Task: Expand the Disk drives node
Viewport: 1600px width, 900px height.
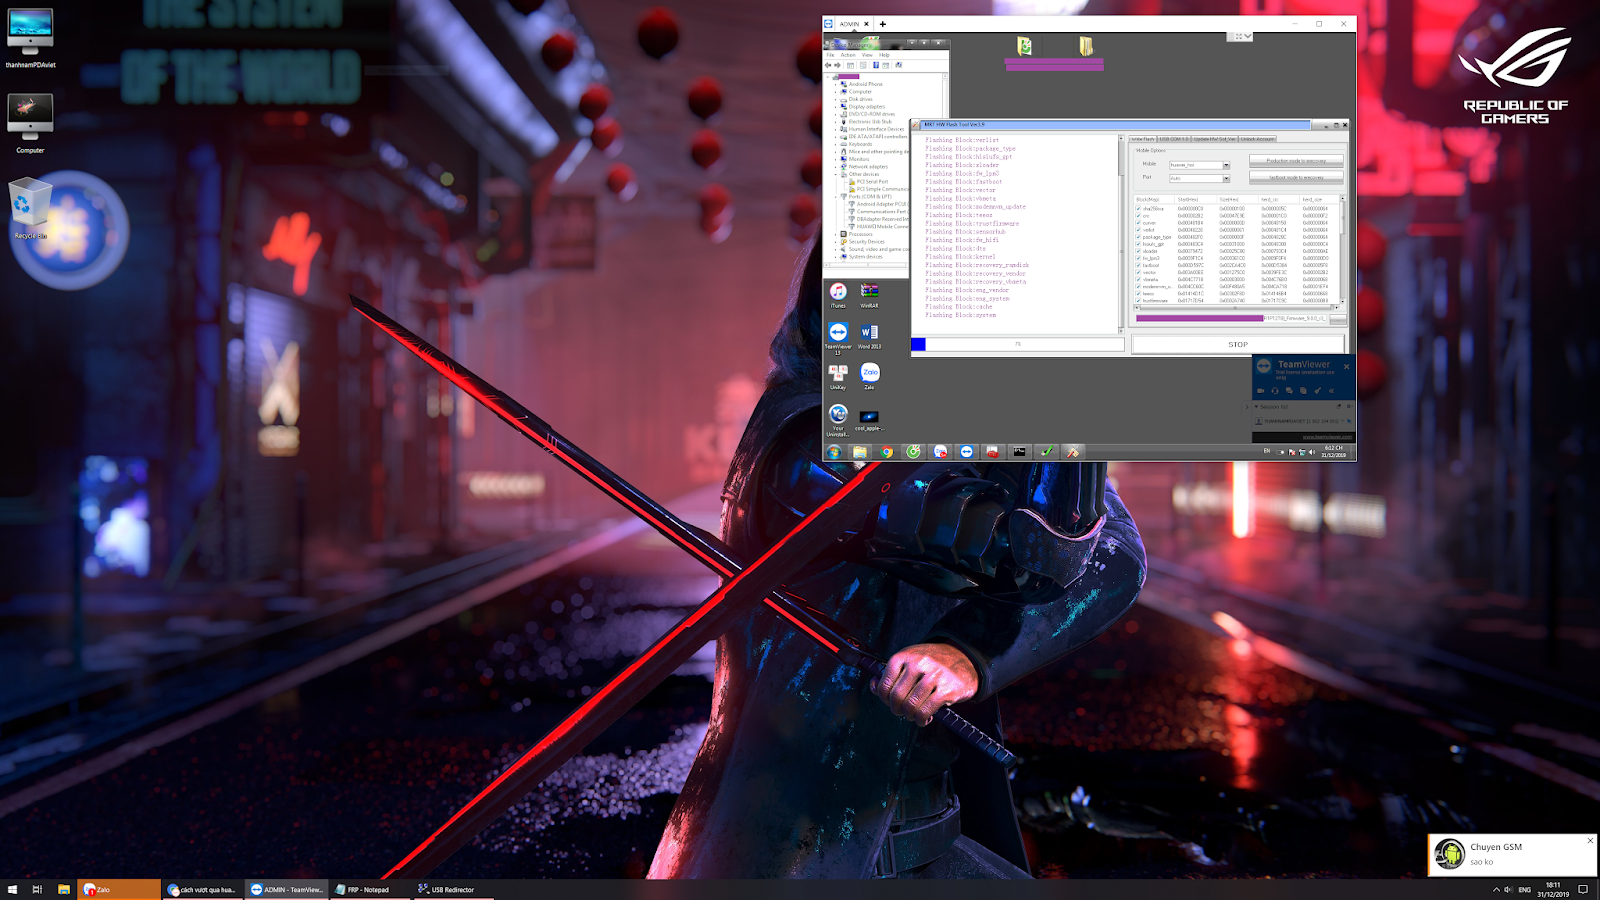Action: 836,99
